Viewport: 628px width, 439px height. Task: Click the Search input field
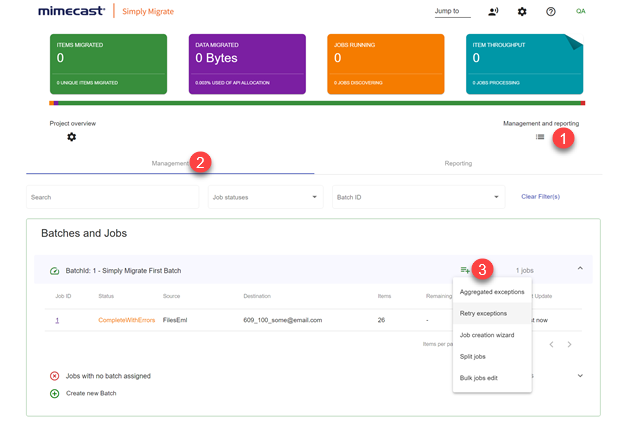tap(112, 197)
